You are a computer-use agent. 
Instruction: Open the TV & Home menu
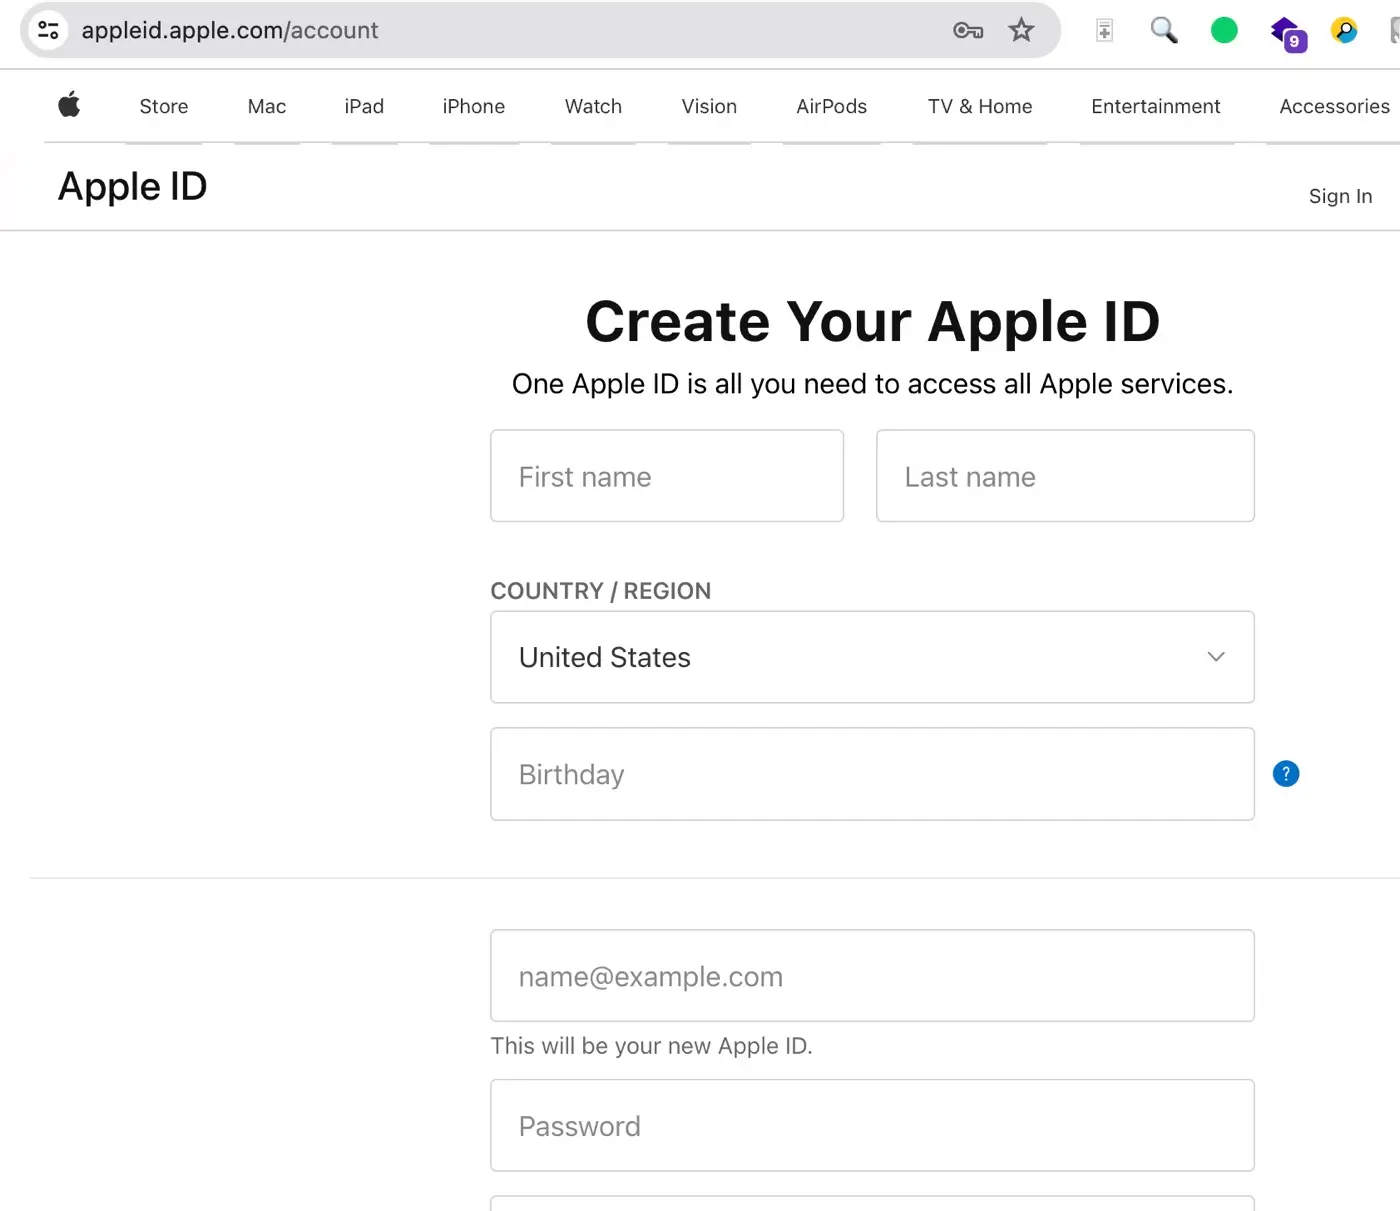980,106
